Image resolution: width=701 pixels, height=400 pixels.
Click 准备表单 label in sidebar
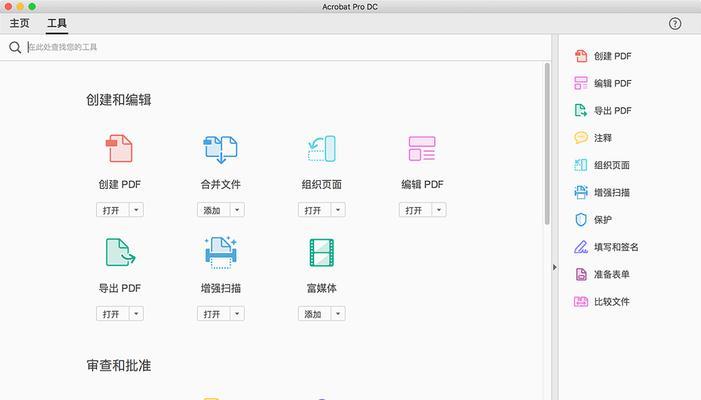(x=612, y=274)
